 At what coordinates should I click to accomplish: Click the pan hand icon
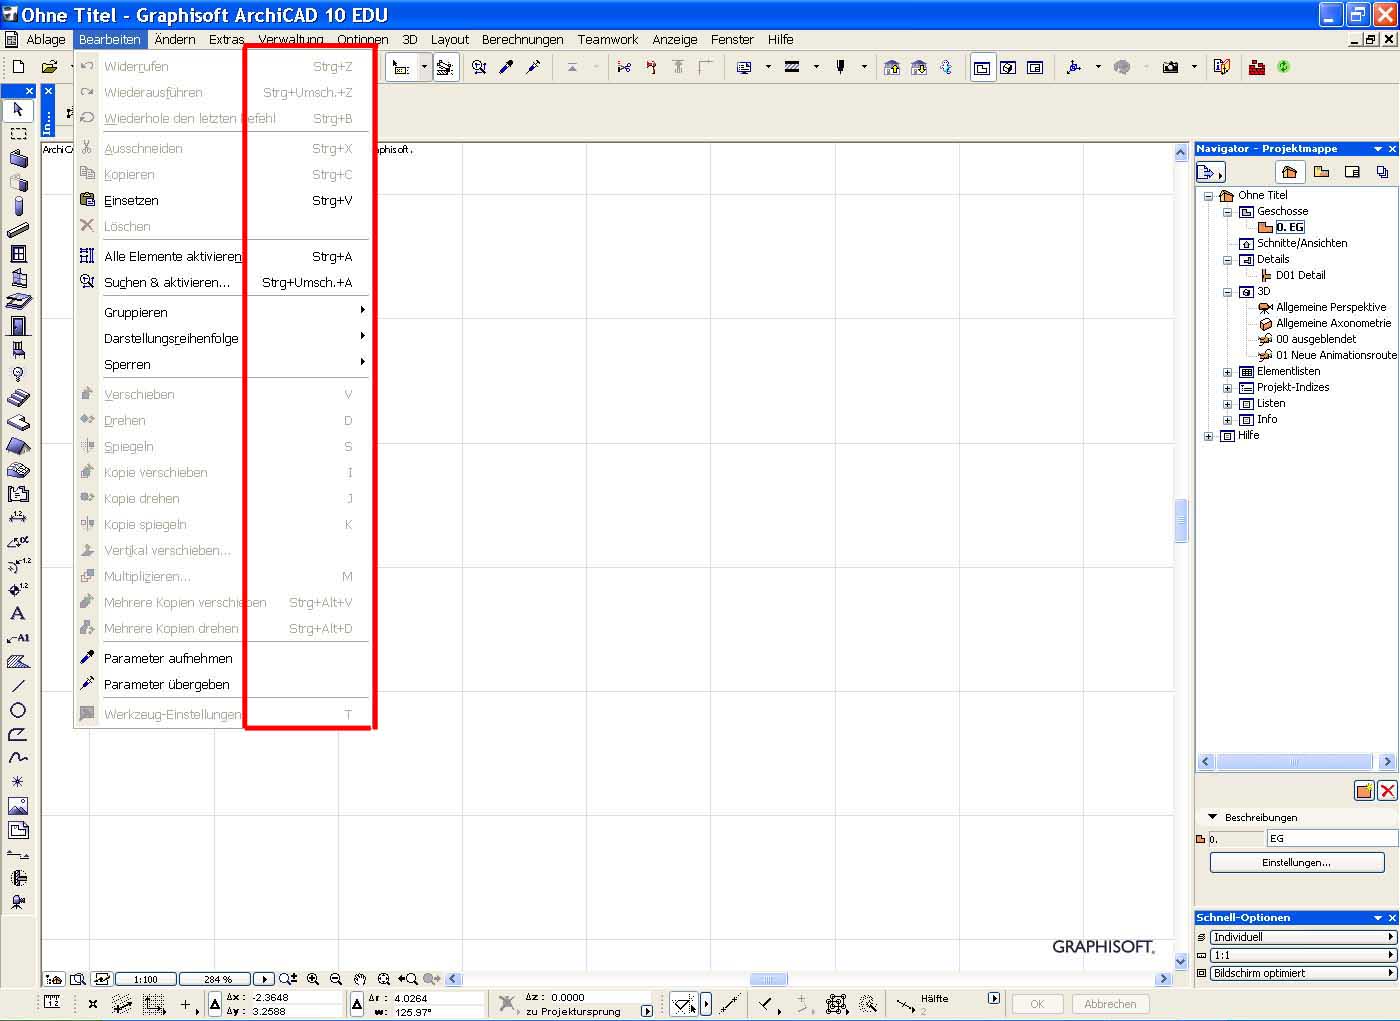pyautogui.click(x=360, y=979)
